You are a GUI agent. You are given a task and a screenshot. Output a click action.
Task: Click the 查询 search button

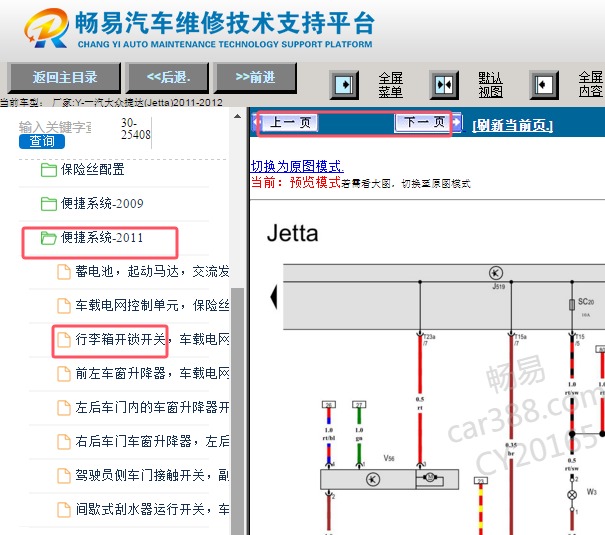click(42, 141)
